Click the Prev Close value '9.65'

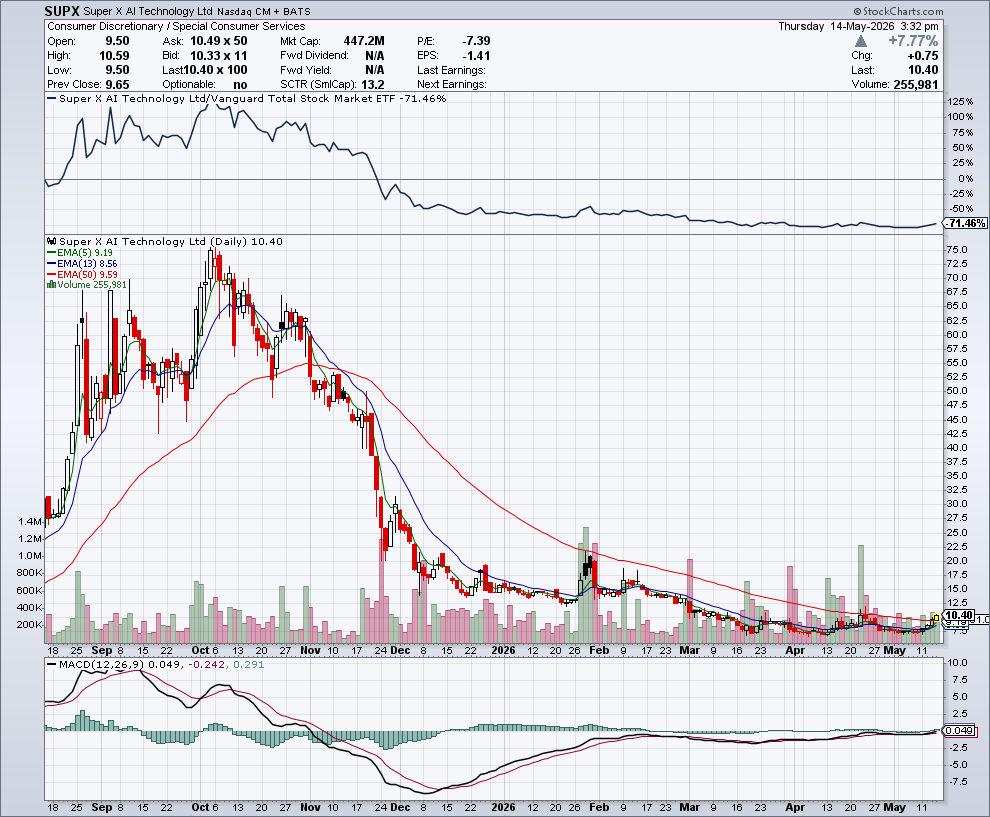click(x=117, y=85)
